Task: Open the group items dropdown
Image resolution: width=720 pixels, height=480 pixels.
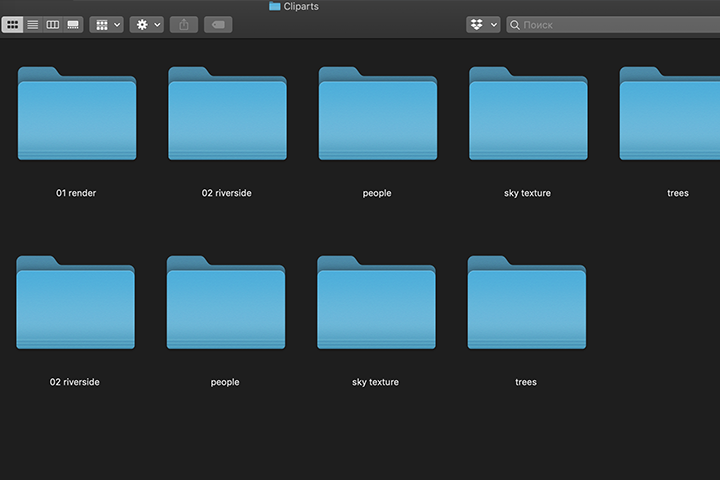Action: pos(107,25)
